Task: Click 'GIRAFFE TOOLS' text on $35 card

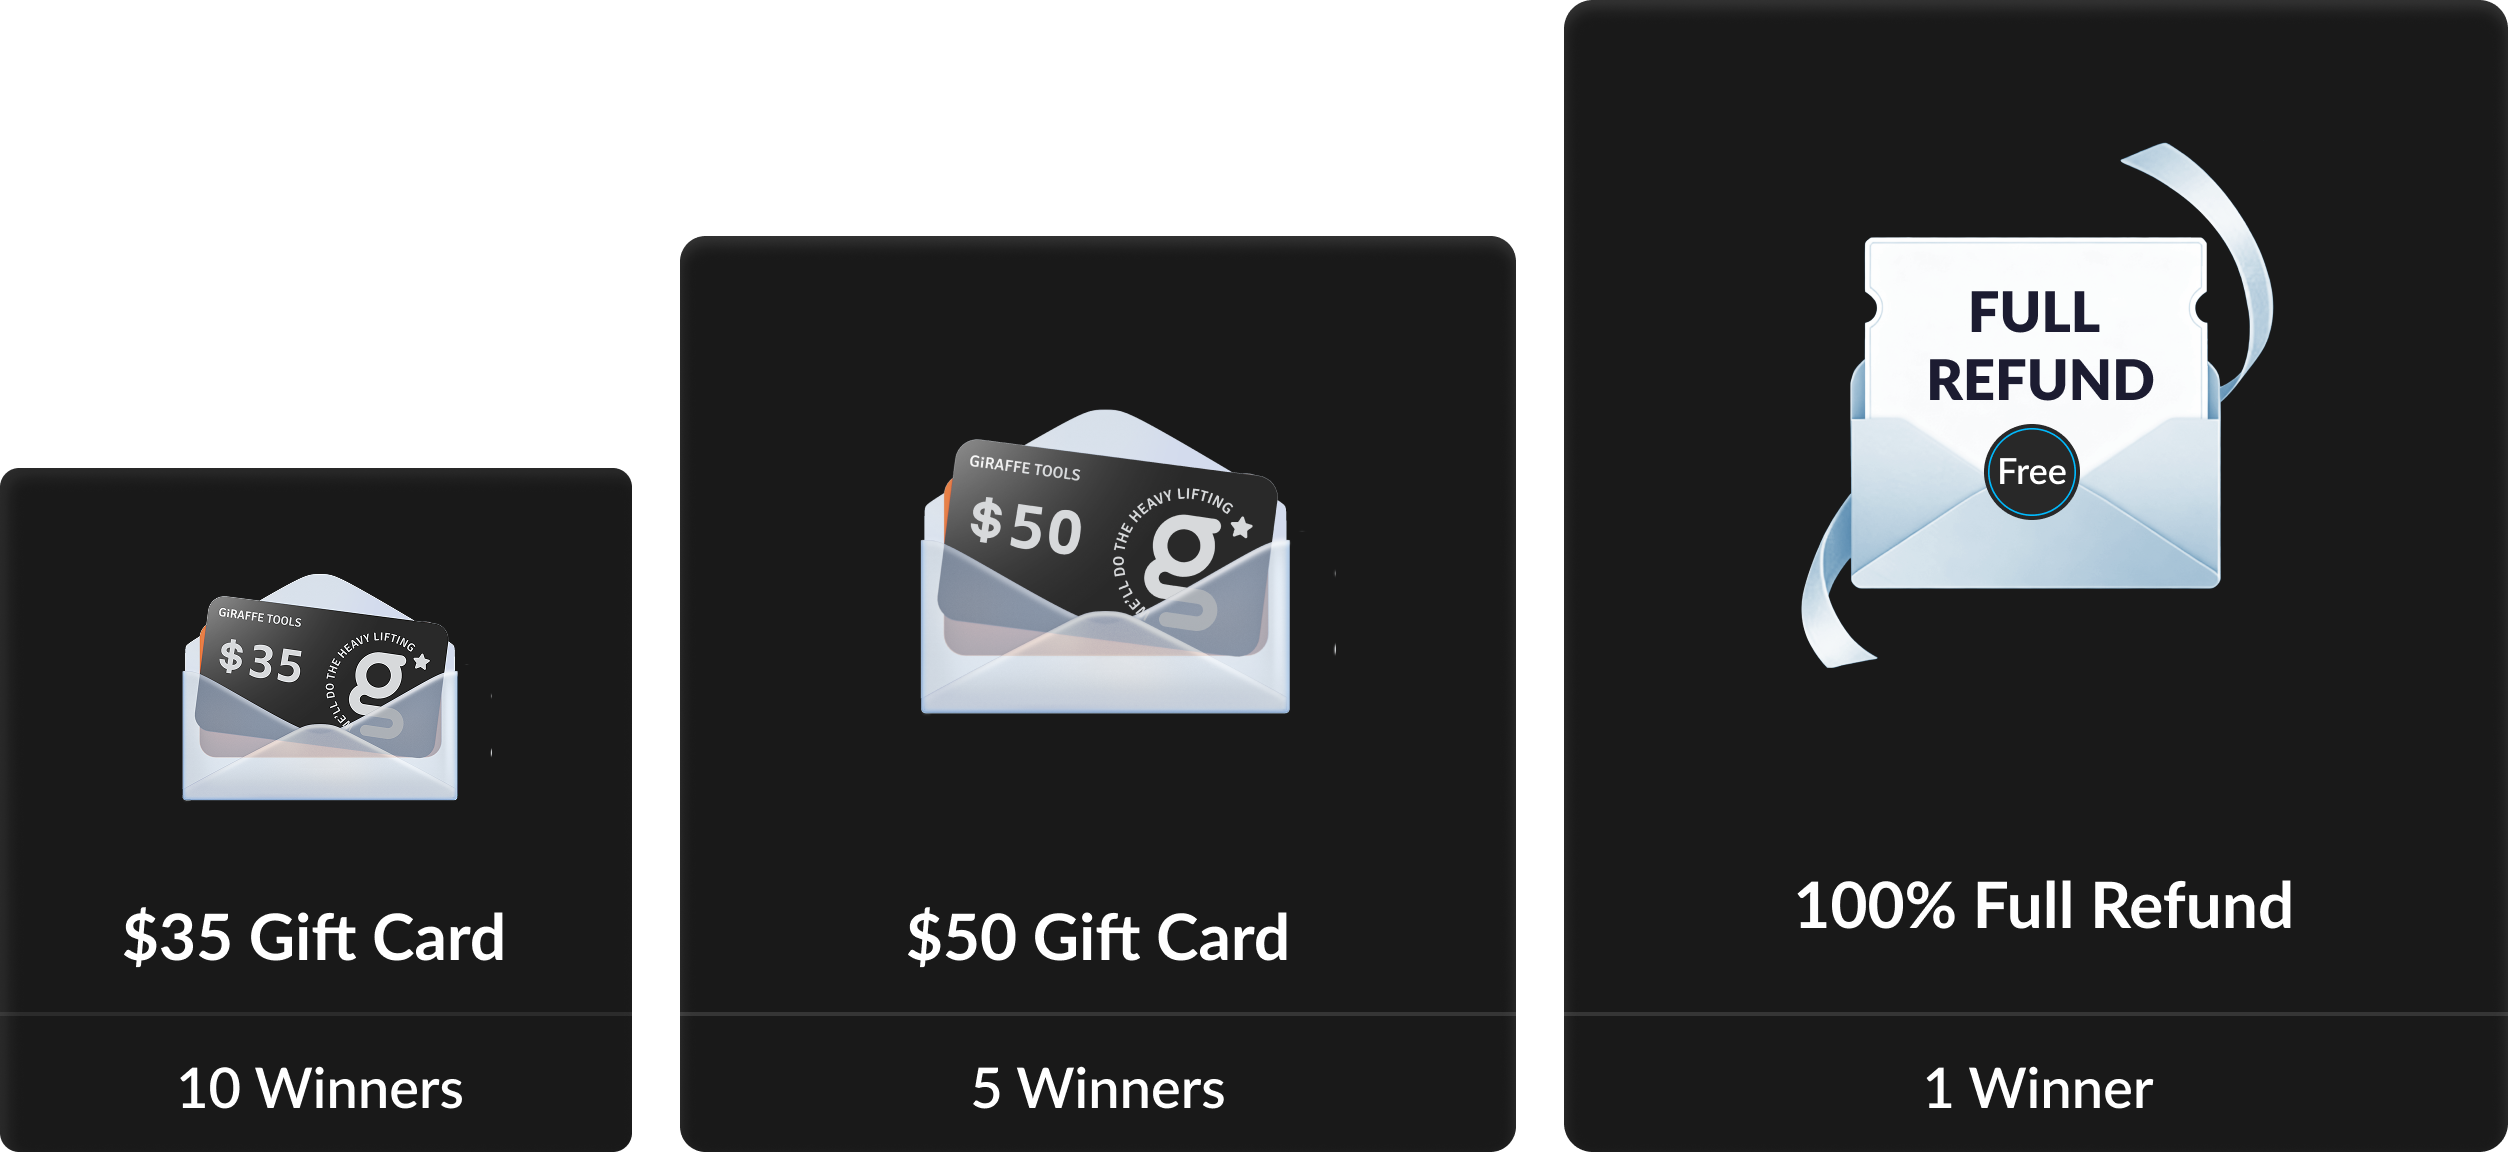Action: pyautogui.click(x=259, y=617)
